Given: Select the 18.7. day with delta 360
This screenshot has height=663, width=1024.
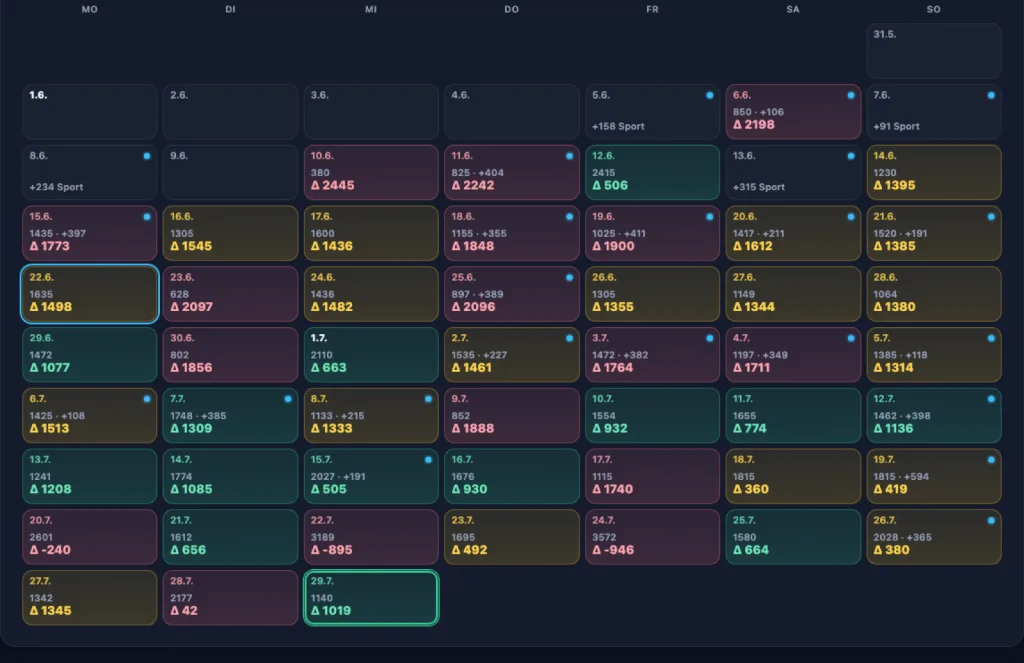Looking at the screenshot, I should click(x=793, y=476).
